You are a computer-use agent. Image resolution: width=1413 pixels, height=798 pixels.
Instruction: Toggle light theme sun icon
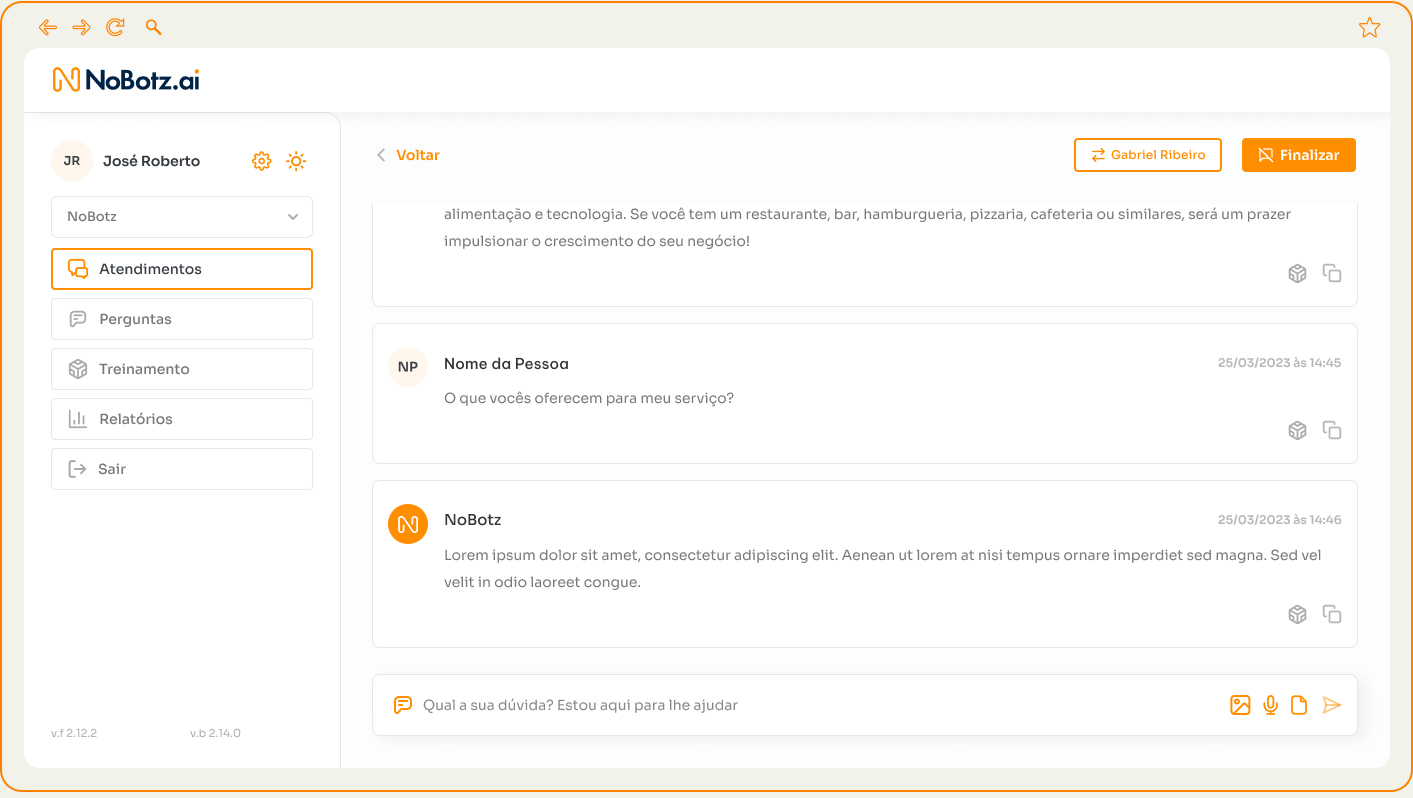296,161
